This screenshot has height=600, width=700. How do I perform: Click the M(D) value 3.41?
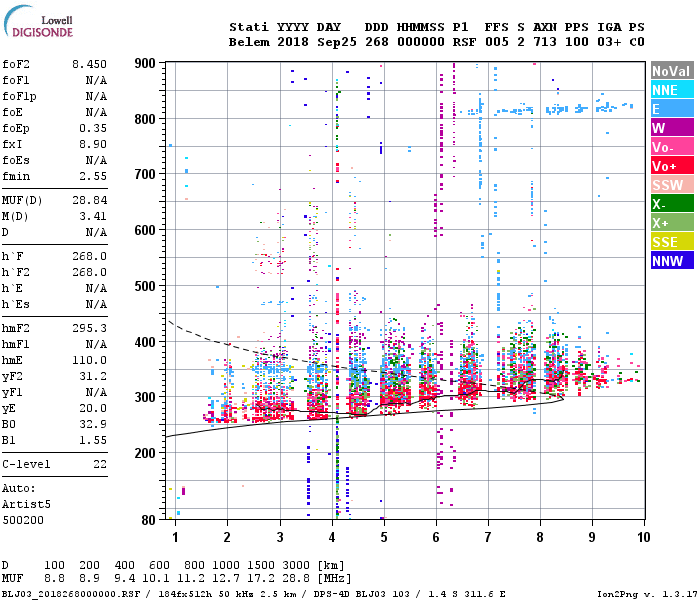[93, 216]
